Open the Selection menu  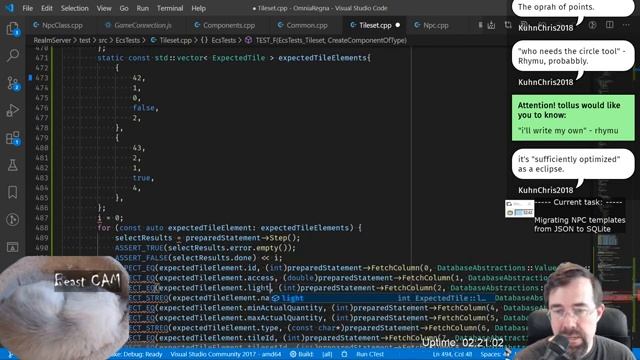pos(74,8)
